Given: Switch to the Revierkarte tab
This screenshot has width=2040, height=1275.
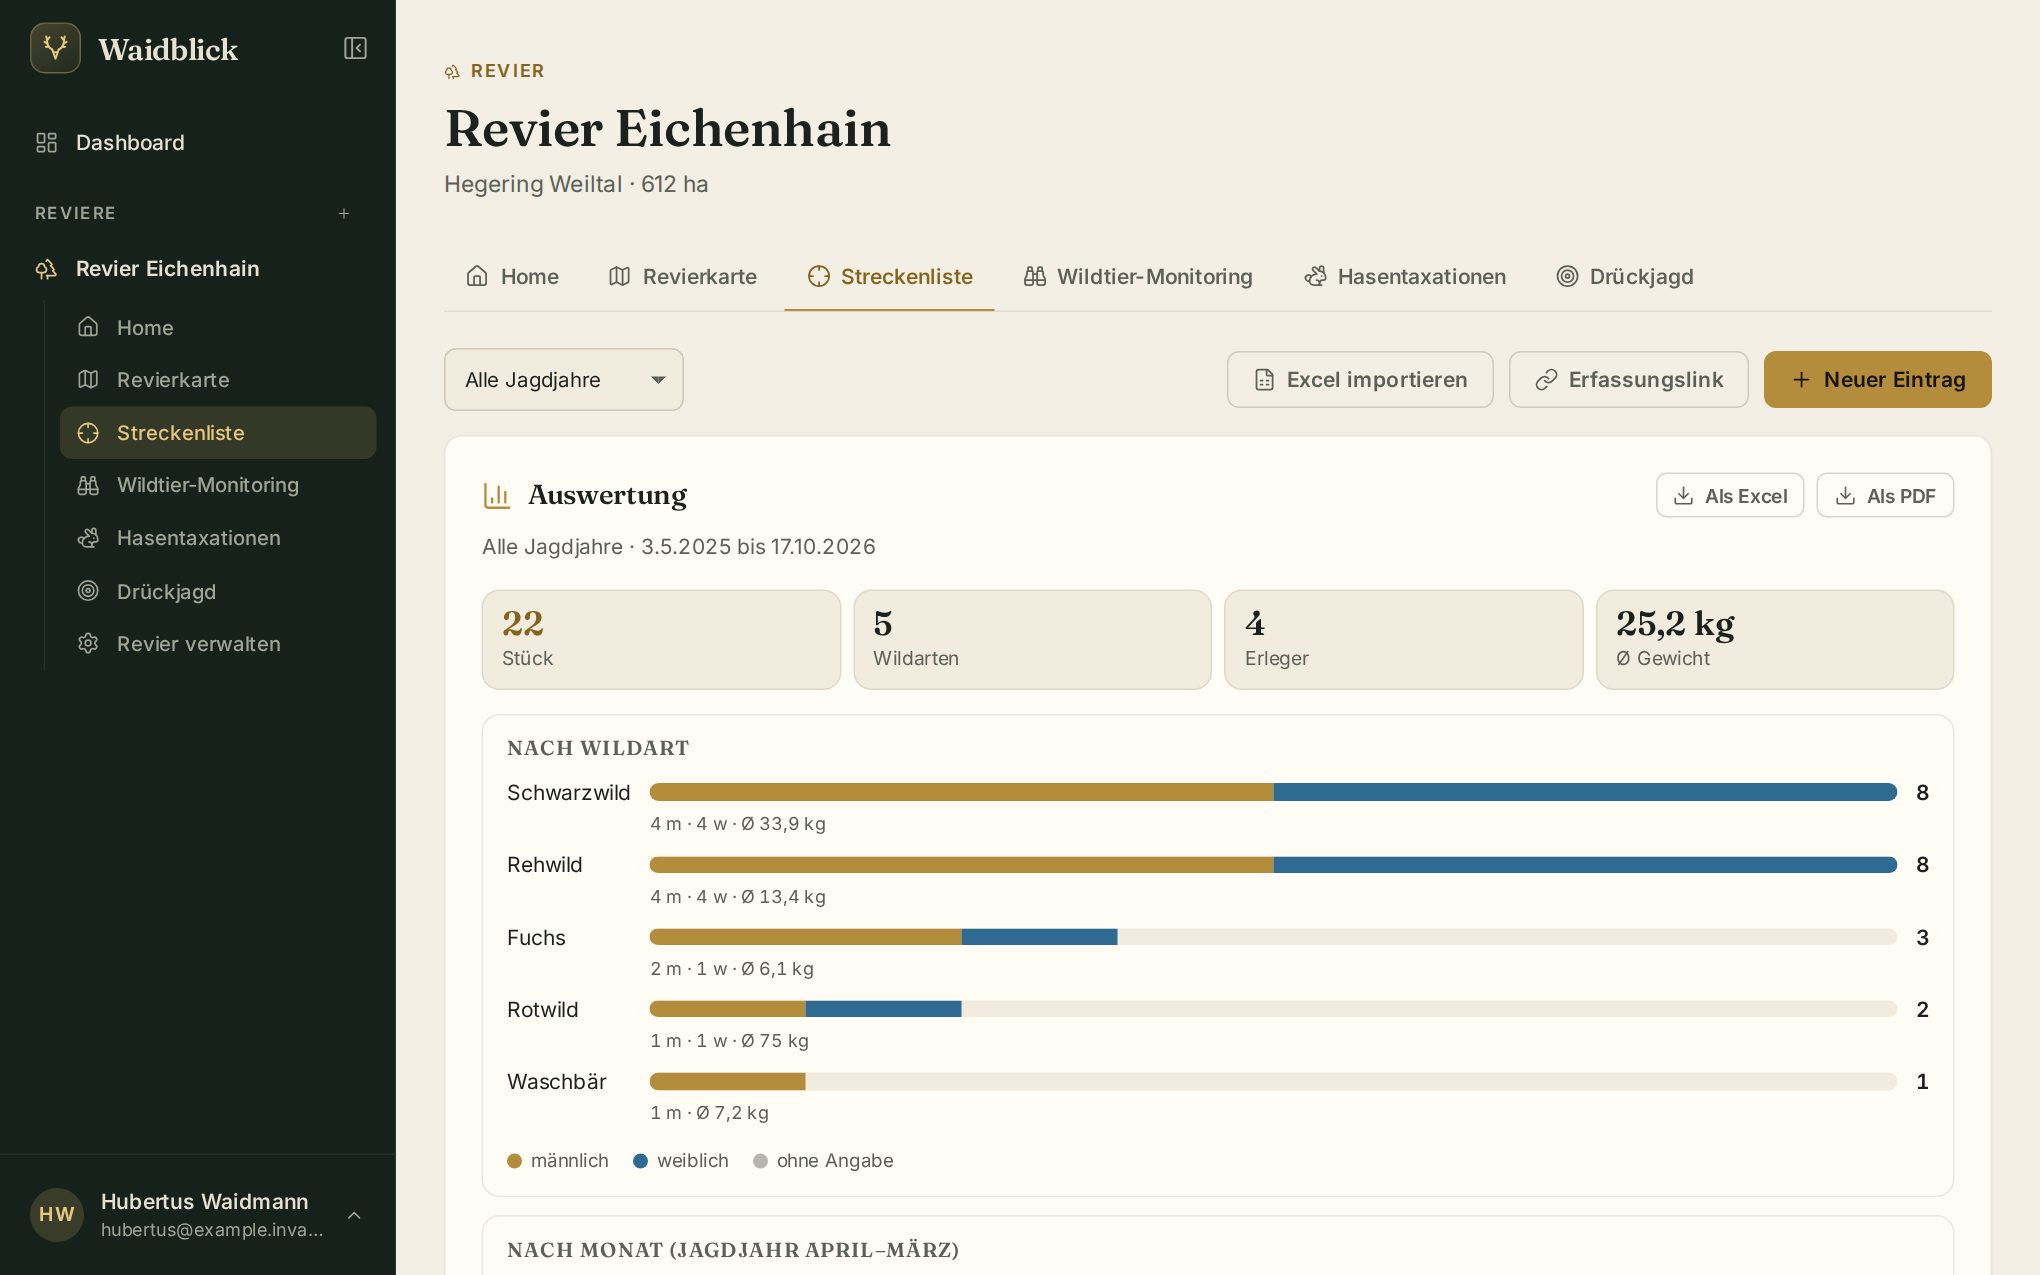Looking at the screenshot, I should tap(683, 277).
